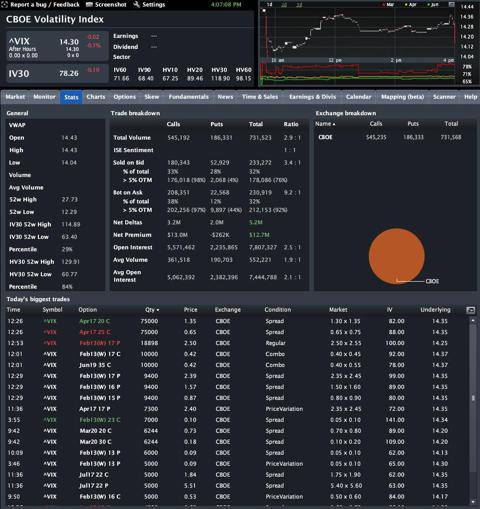
Task: Select the 3d chart range
Action: [299, 5]
